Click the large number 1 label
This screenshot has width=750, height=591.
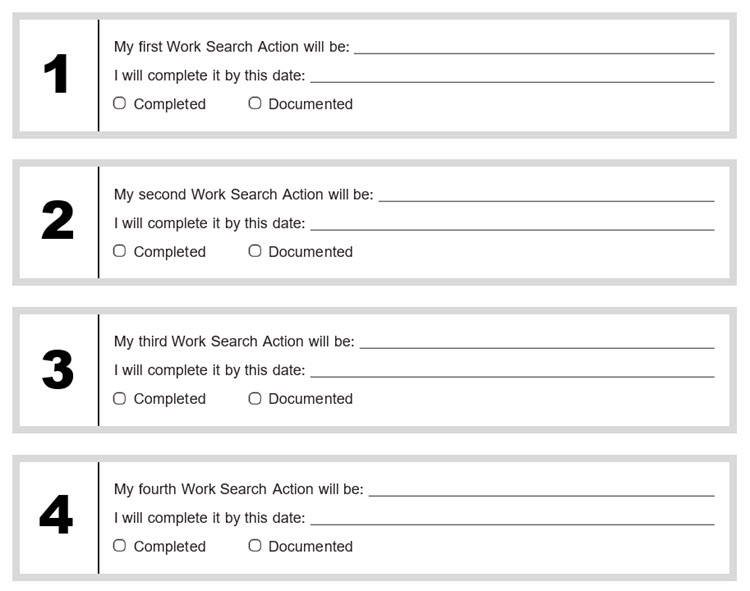point(57,75)
